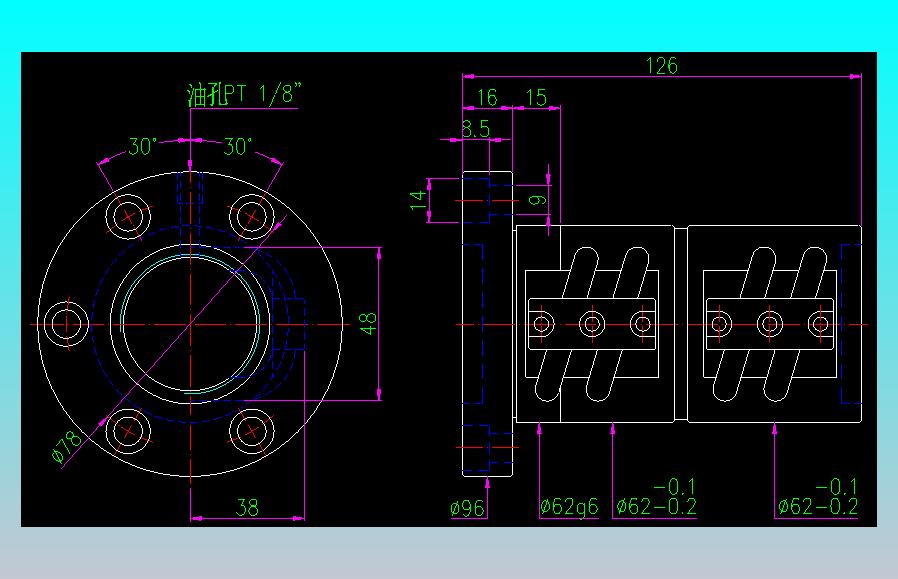This screenshot has width=898, height=579.
Task: Click the 38 bottom dimension
Action: (247, 507)
